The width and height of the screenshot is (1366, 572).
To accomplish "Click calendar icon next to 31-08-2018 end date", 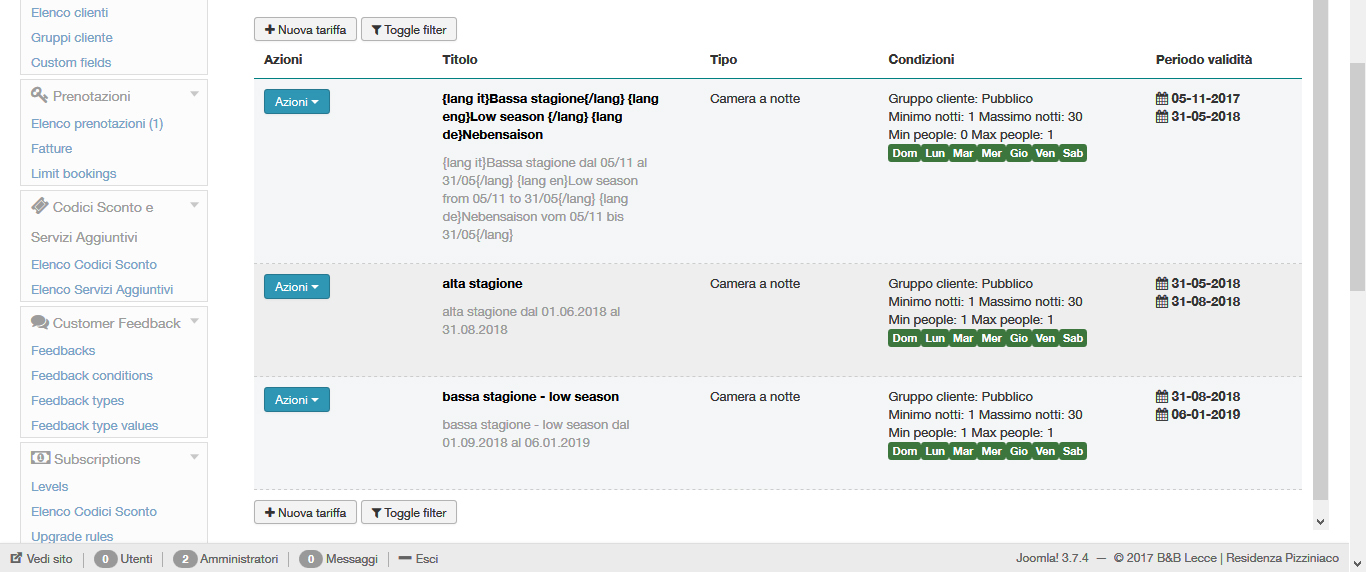I will coord(1162,302).
